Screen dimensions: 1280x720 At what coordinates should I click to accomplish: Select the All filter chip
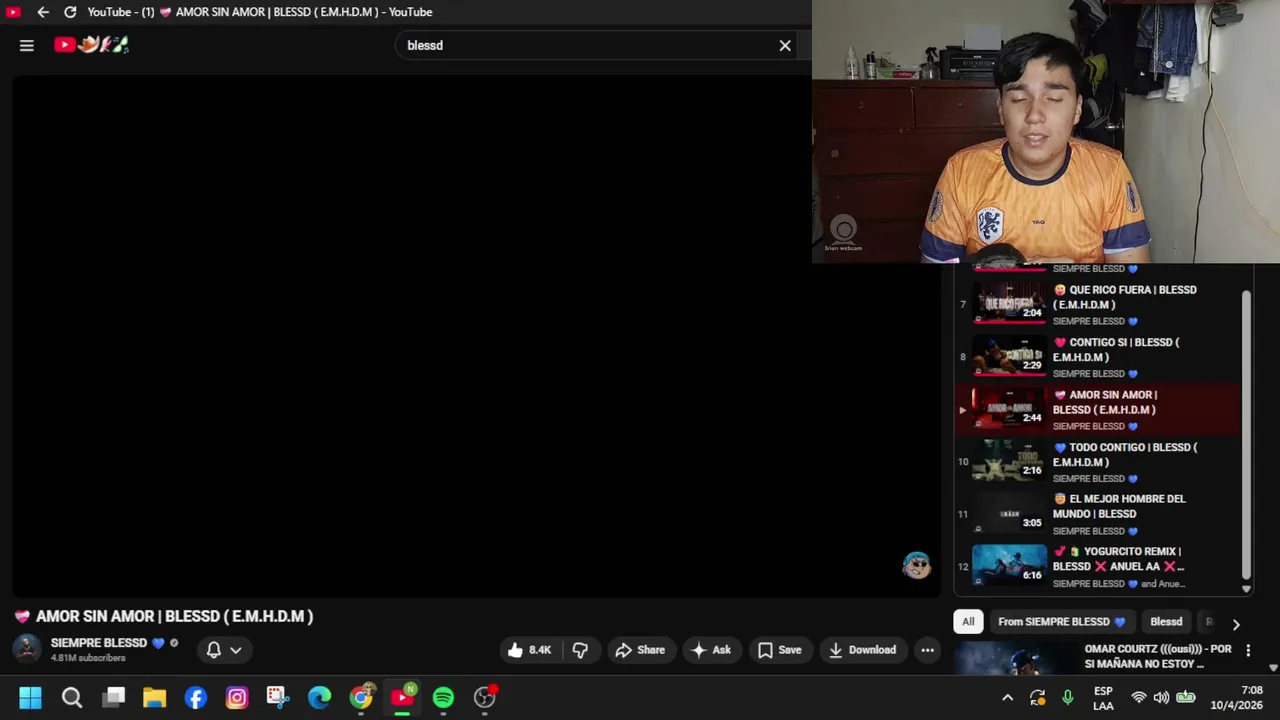tap(968, 622)
